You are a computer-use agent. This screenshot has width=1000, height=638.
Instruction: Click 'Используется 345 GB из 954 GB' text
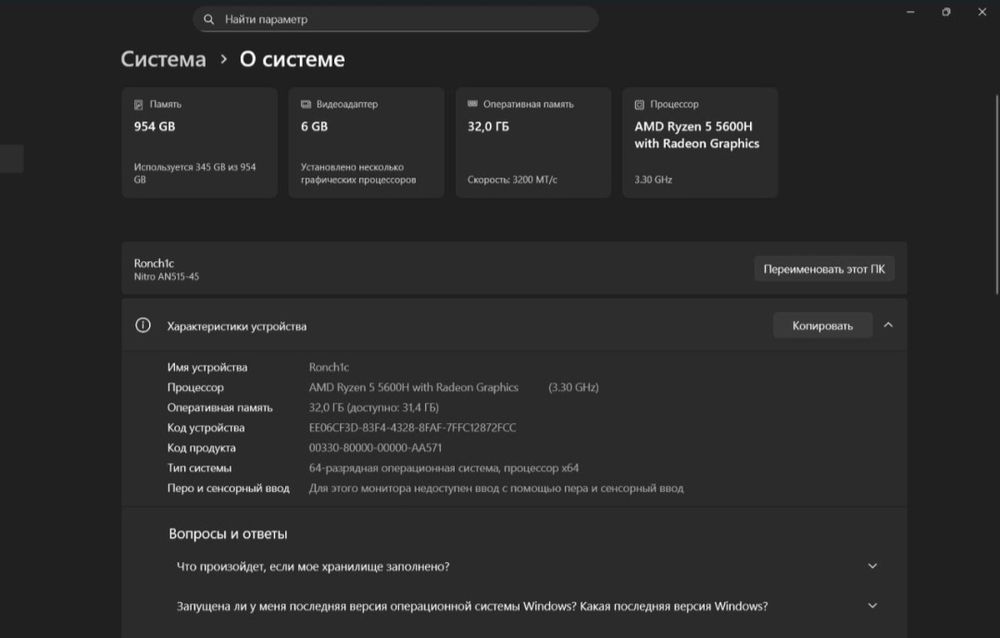[x=195, y=174]
